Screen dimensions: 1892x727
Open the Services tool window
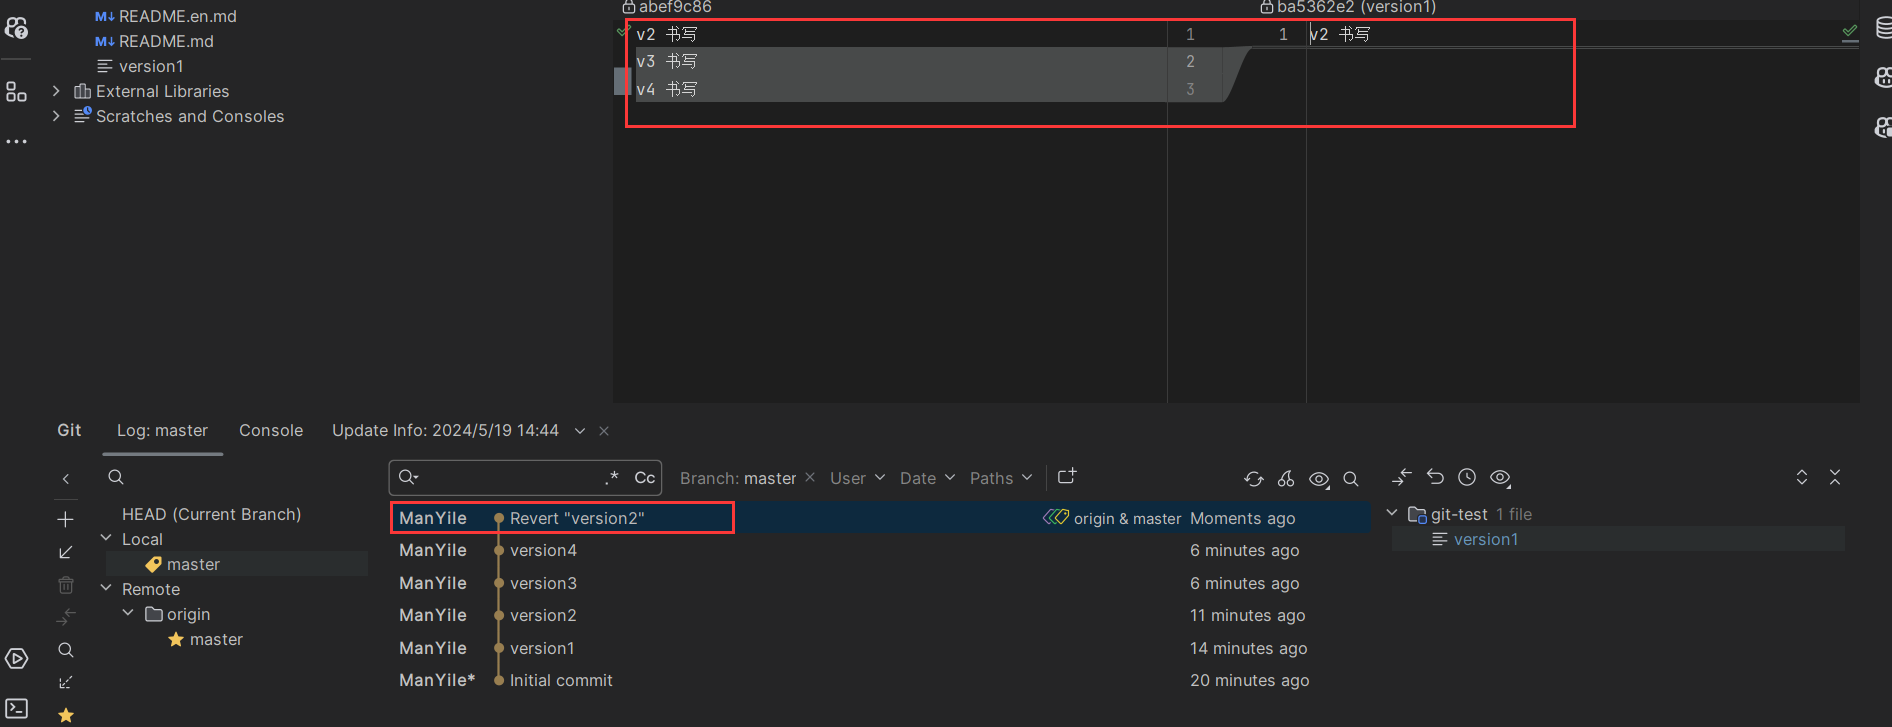16,659
